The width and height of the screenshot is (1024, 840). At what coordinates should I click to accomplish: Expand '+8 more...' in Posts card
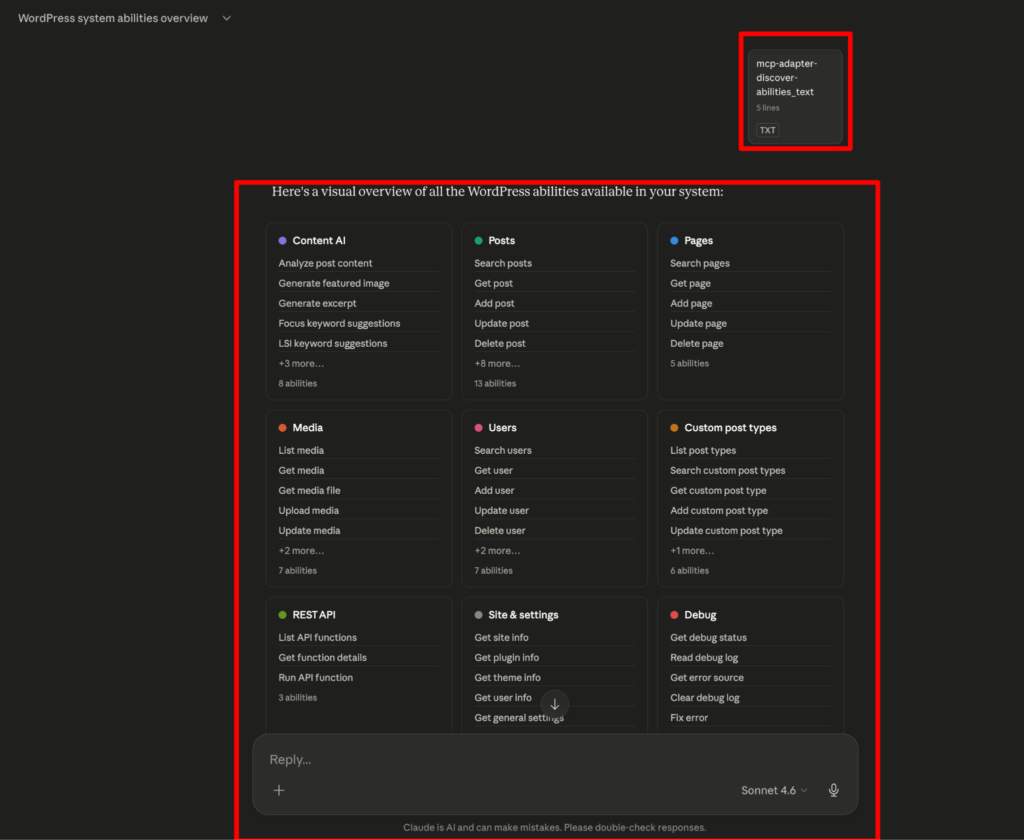pyautogui.click(x=497, y=363)
